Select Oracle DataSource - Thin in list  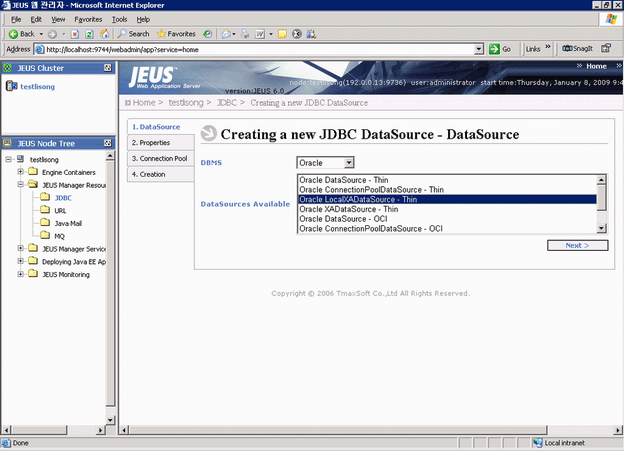tap(447, 180)
